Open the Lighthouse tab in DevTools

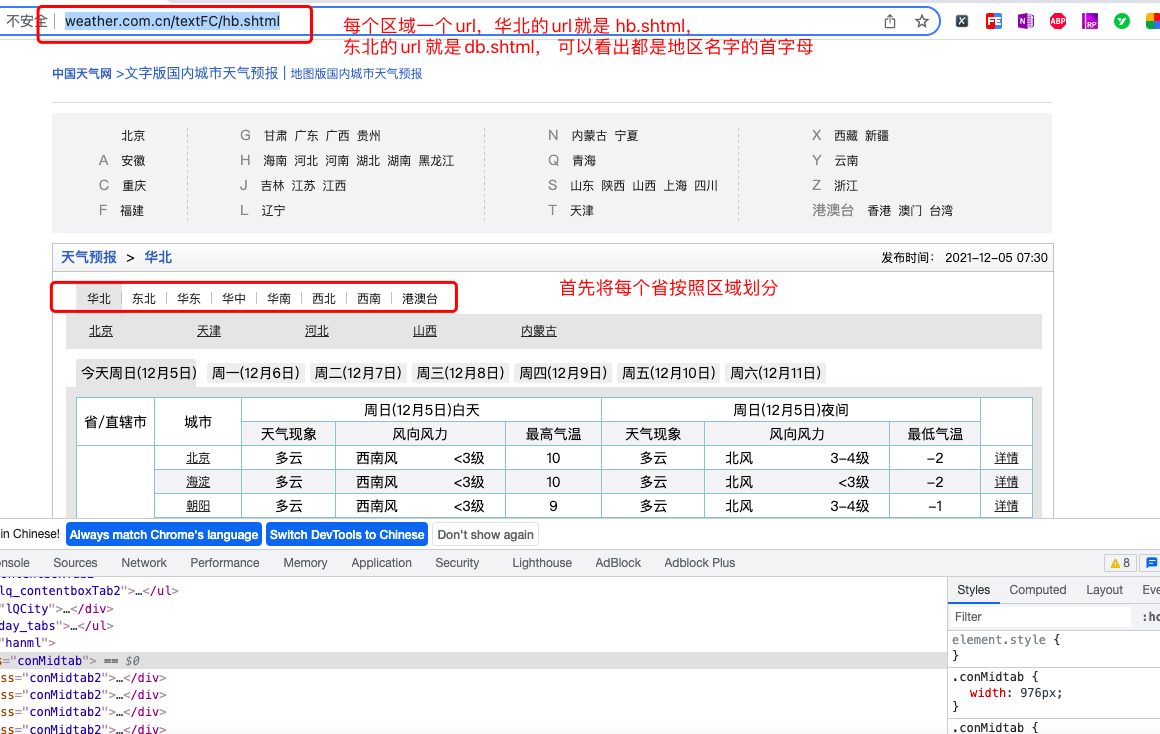point(542,563)
